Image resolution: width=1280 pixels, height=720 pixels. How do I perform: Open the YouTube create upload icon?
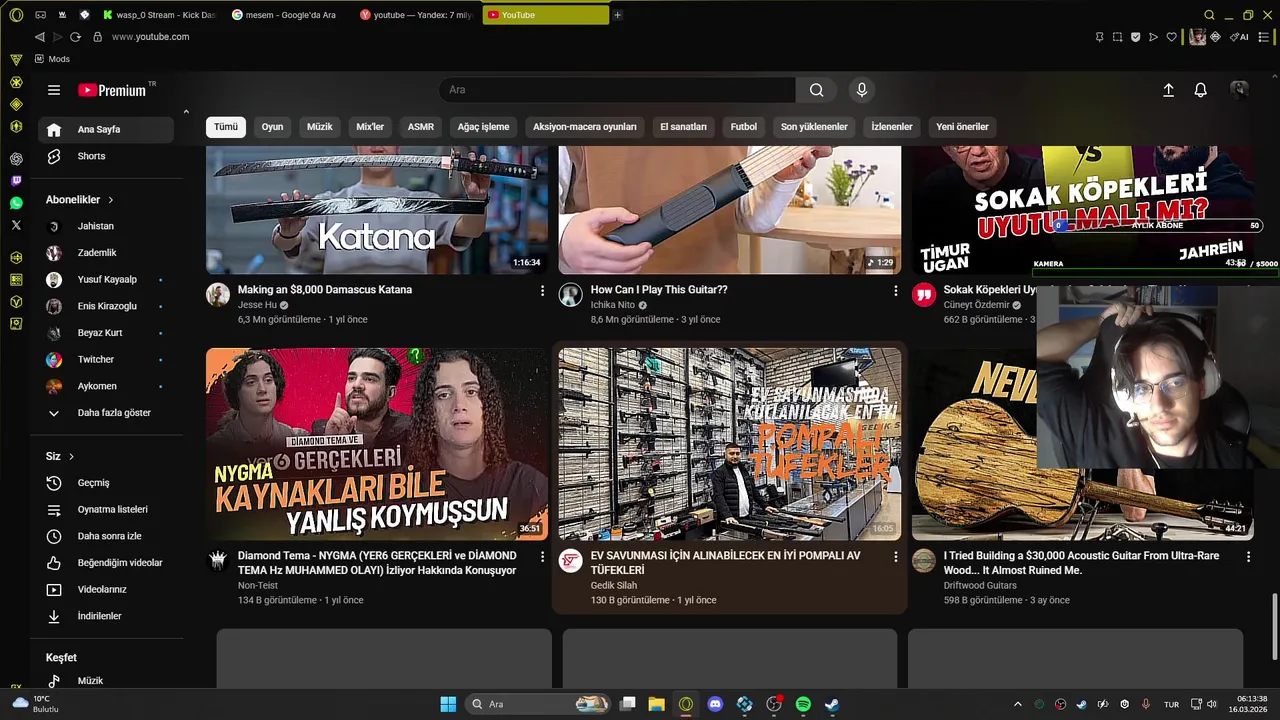point(1168,90)
